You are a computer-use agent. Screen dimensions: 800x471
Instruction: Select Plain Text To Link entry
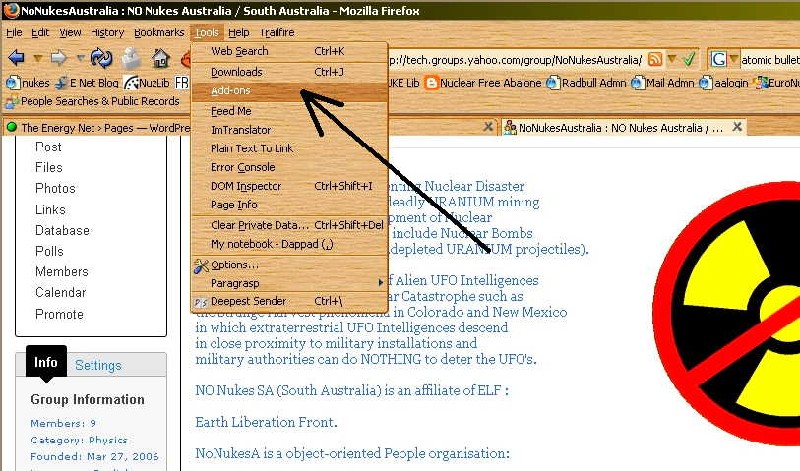click(x=289, y=148)
